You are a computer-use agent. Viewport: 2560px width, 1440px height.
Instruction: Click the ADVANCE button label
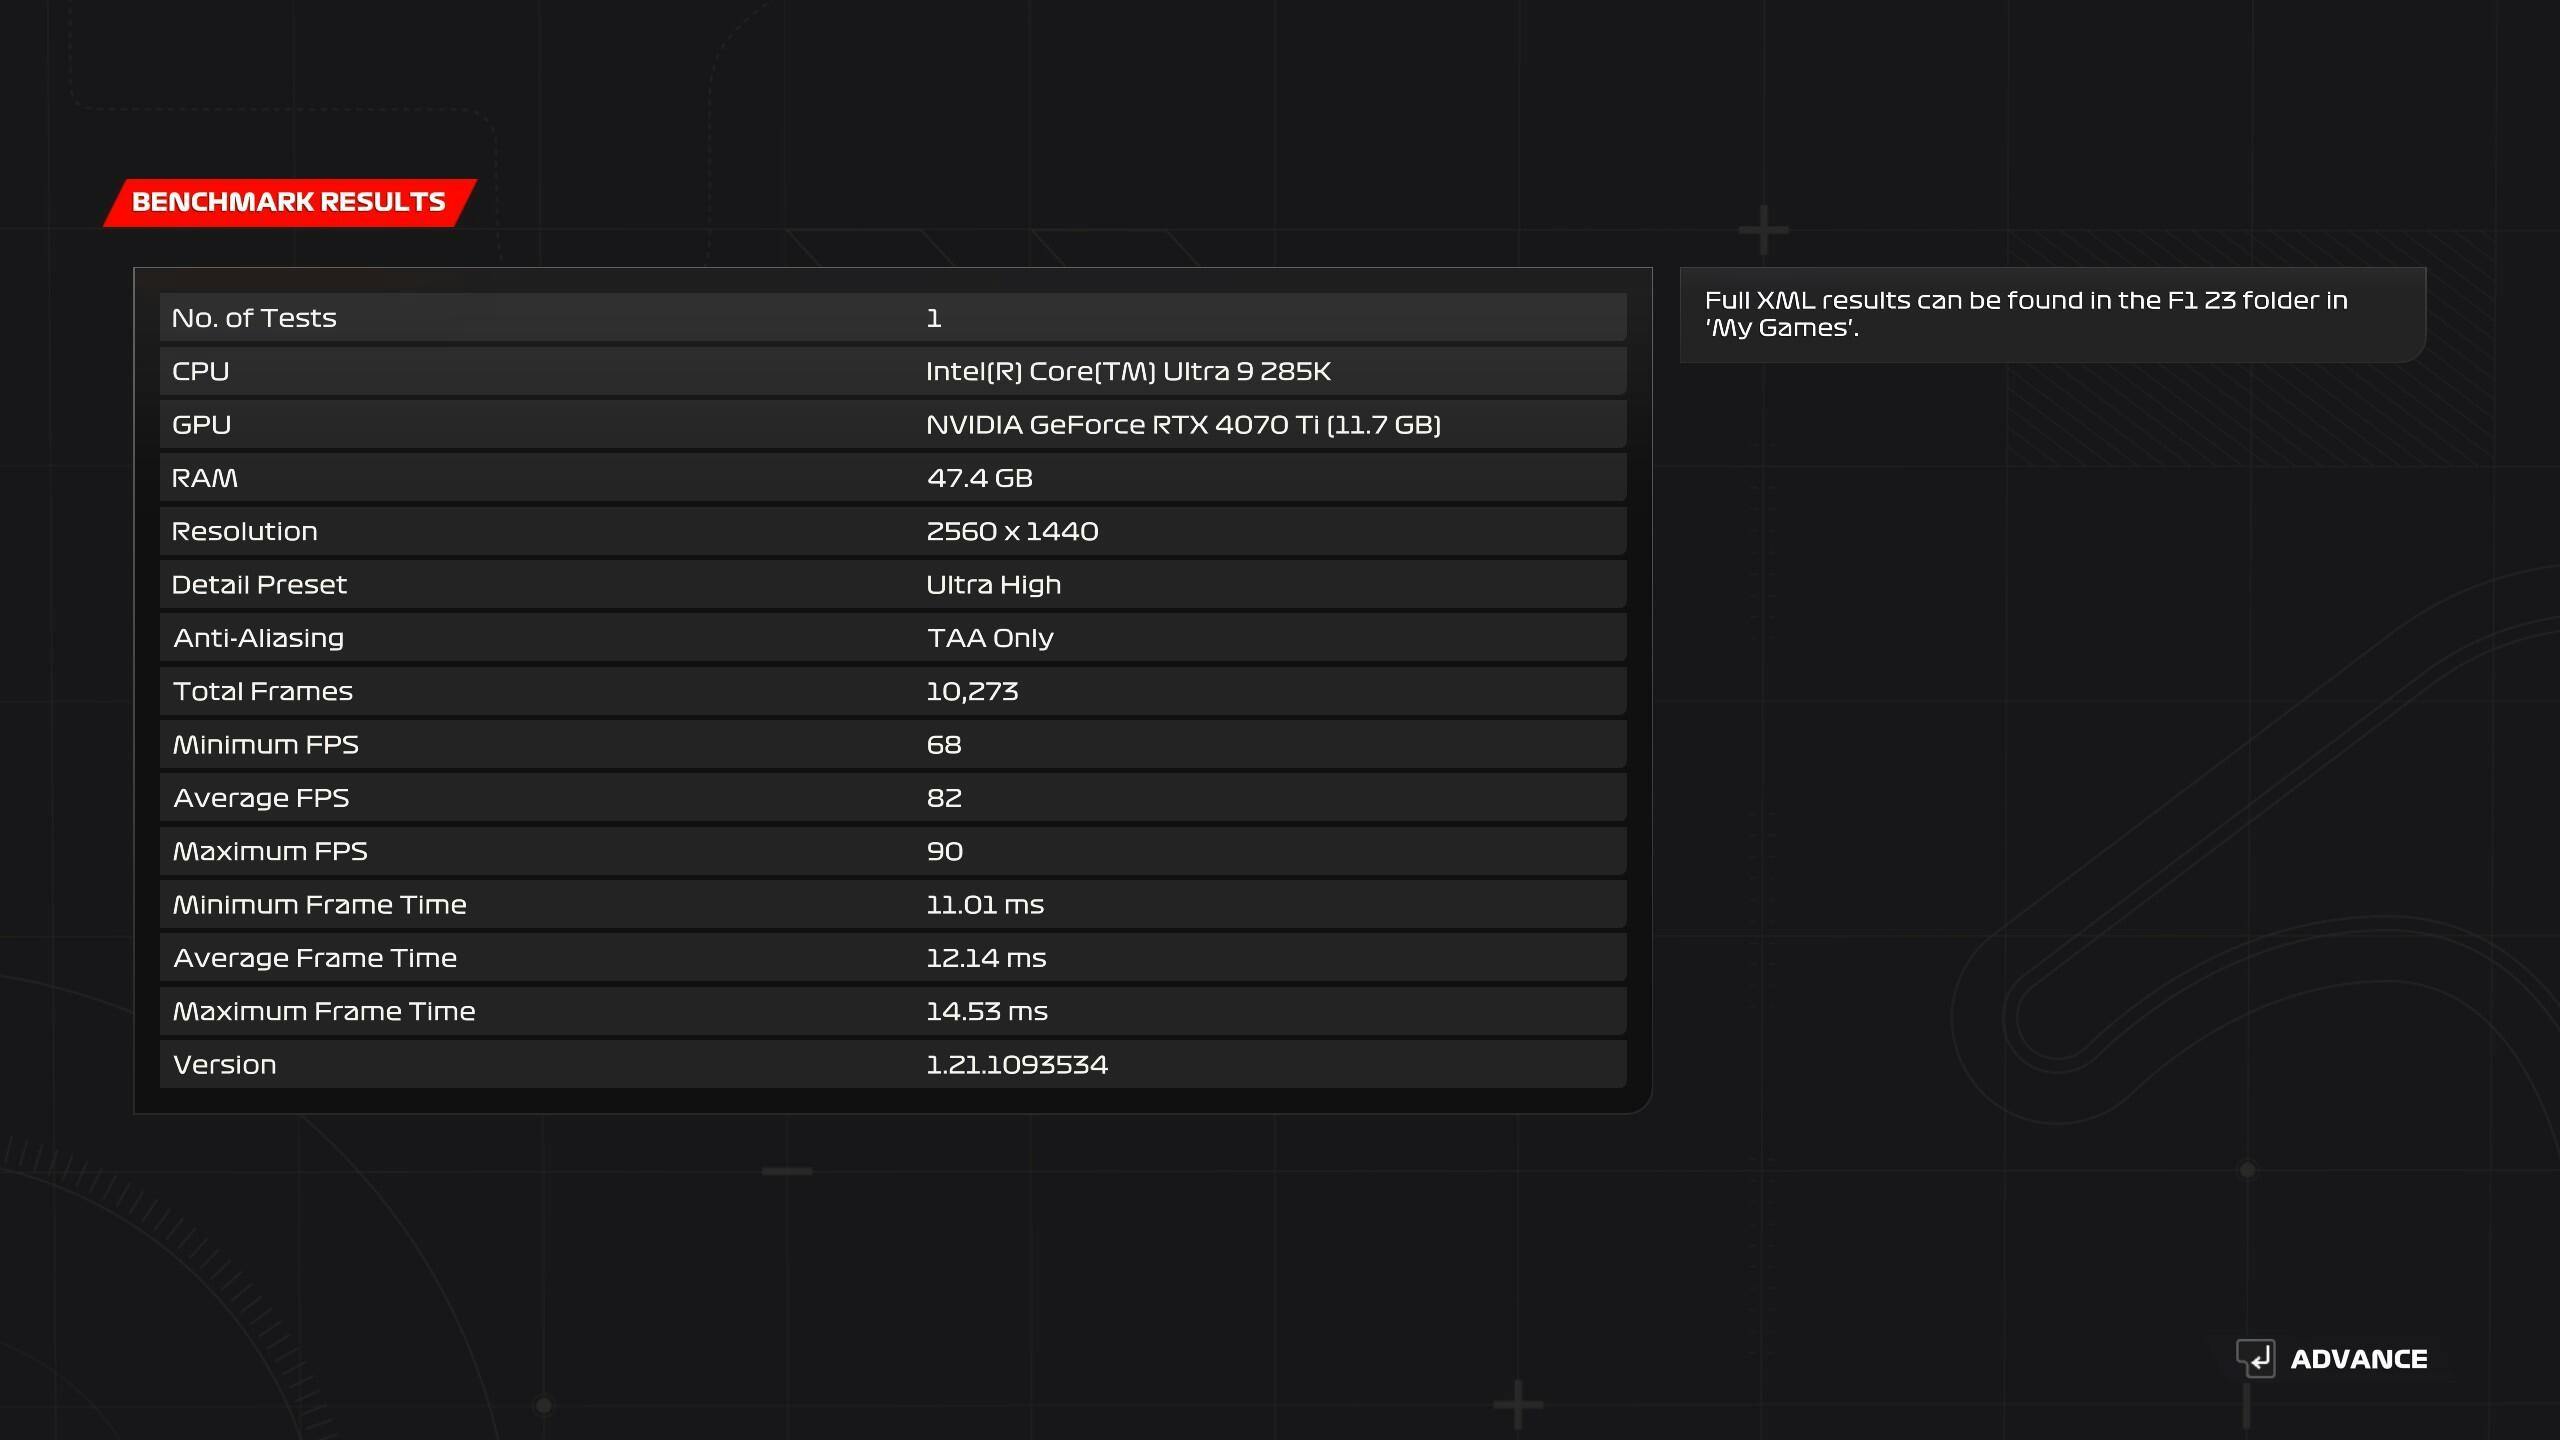(2359, 1359)
